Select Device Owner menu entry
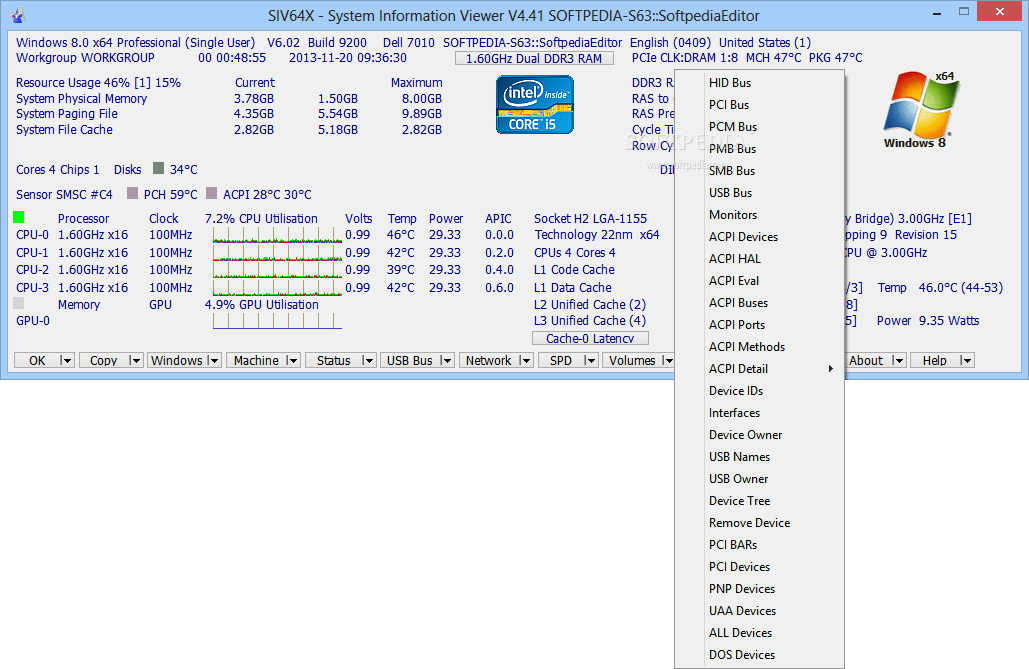 [759, 435]
